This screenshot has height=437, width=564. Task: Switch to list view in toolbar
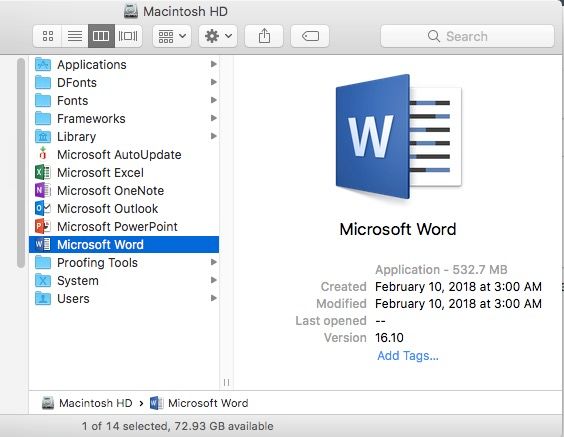point(75,36)
